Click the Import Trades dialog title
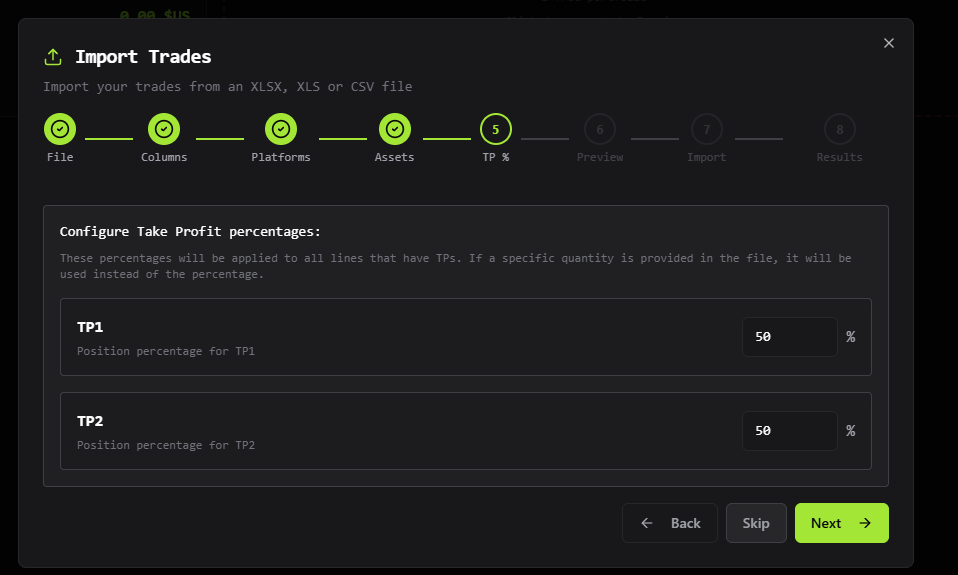This screenshot has width=958, height=575. tap(143, 57)
